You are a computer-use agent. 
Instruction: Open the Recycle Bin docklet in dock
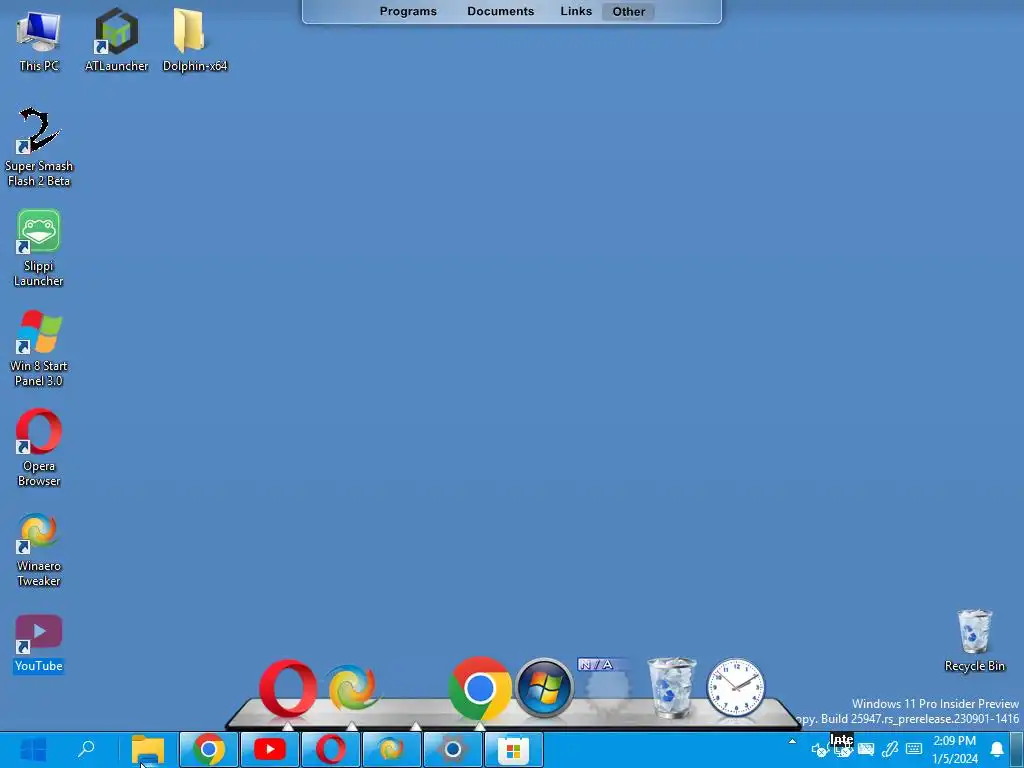672,687
